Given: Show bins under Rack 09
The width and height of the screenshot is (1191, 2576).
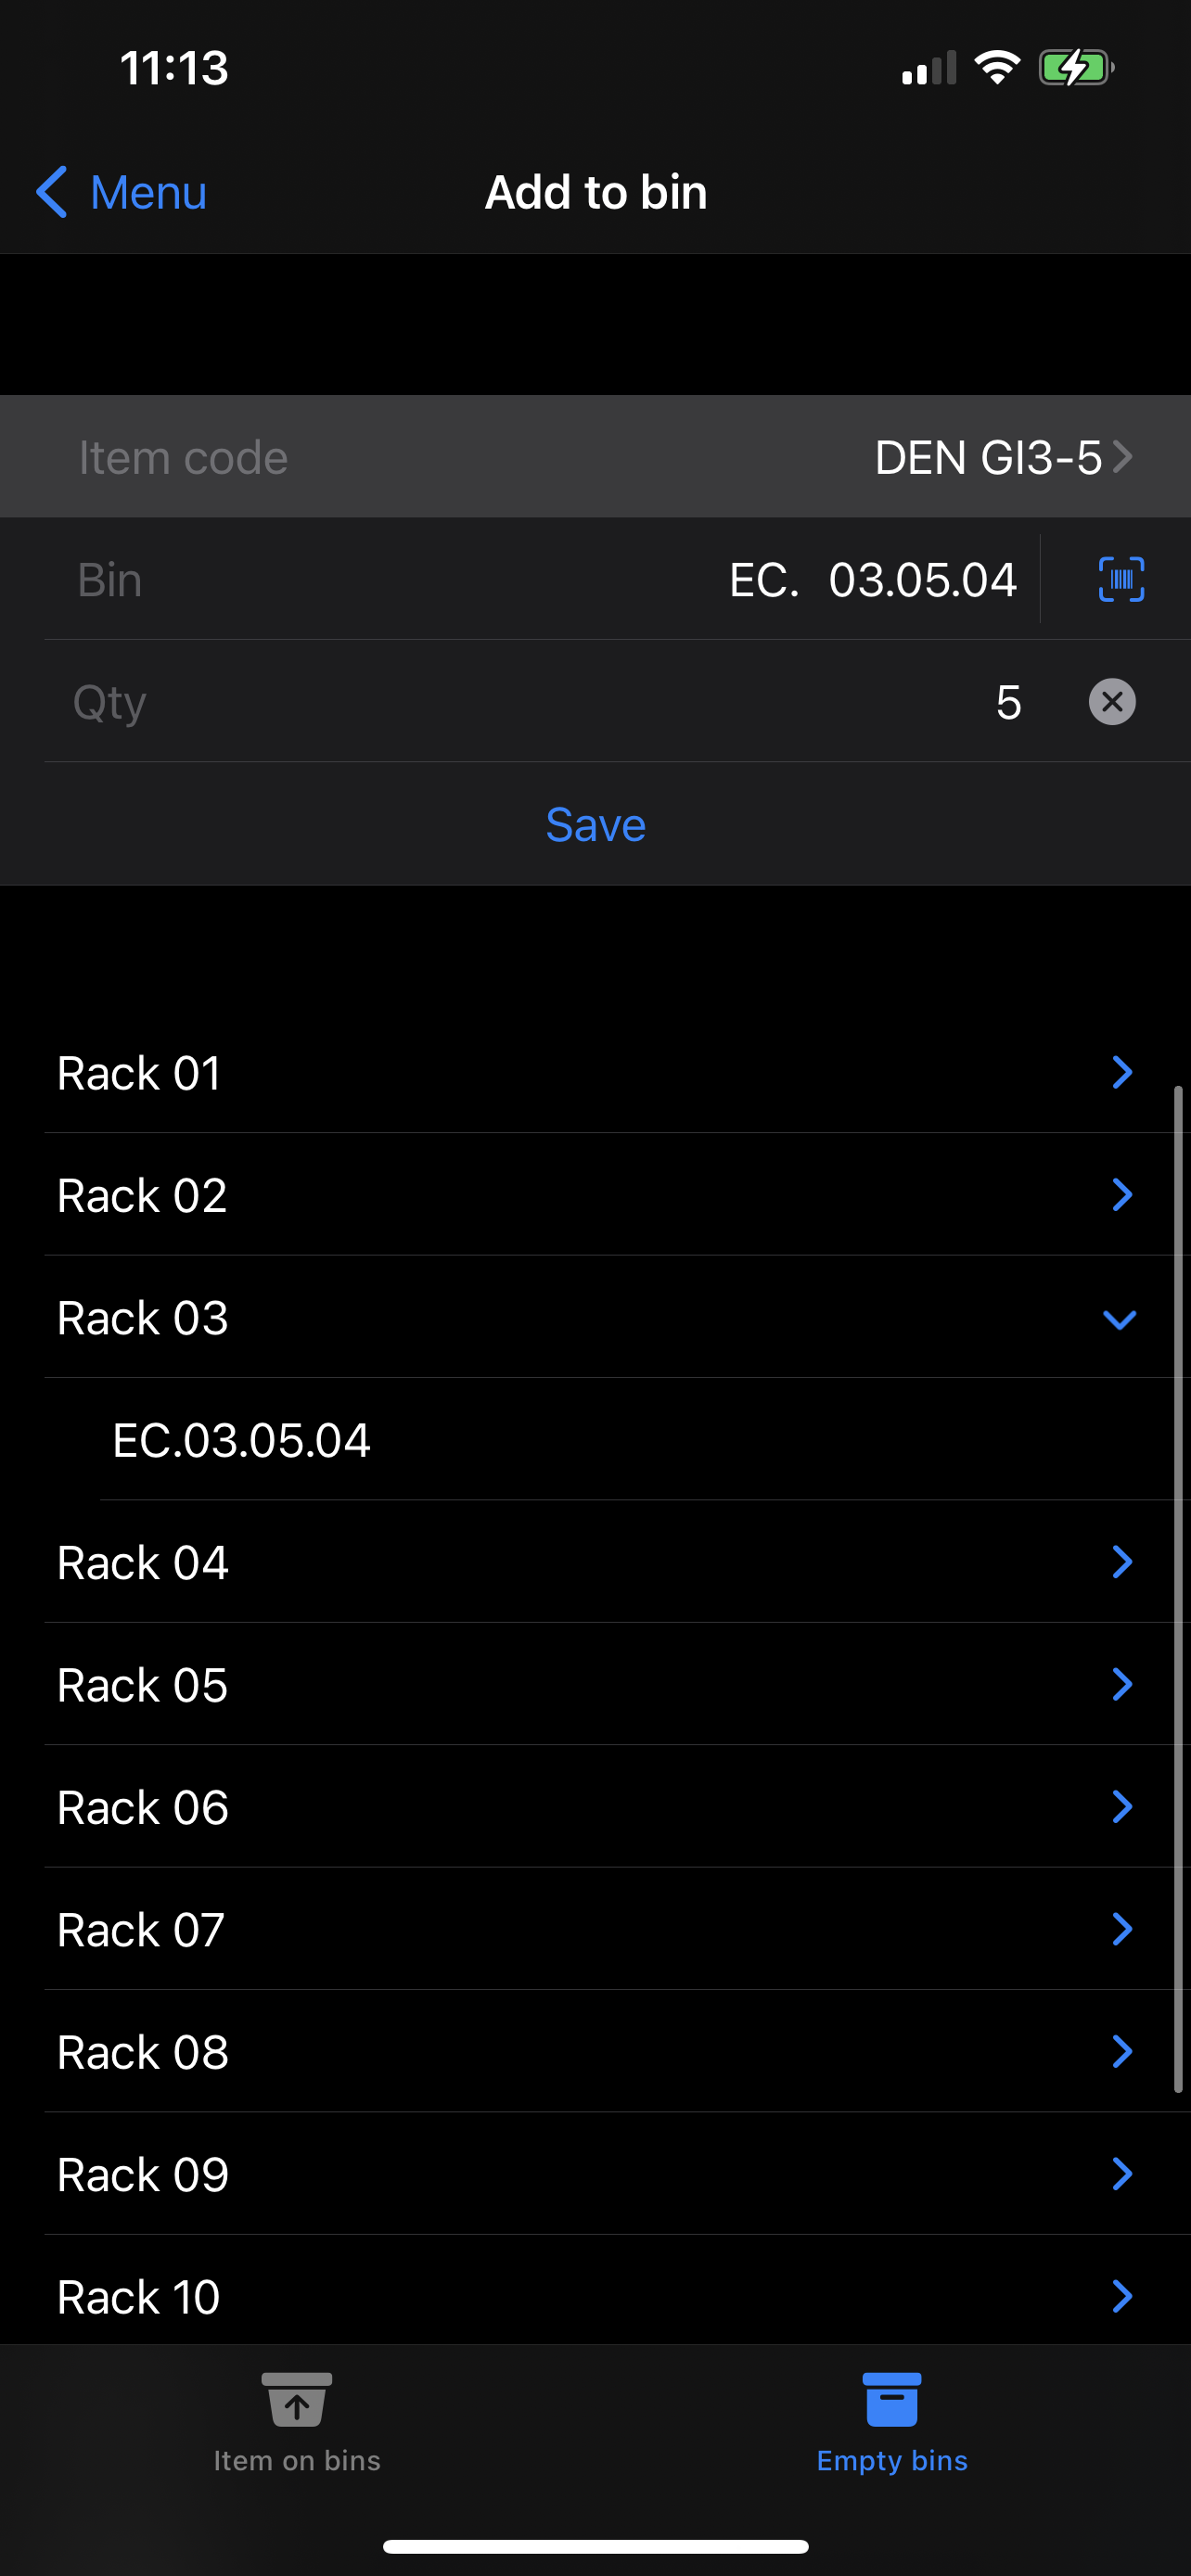Looking at the screenshot, I should pos(1121,2173).
